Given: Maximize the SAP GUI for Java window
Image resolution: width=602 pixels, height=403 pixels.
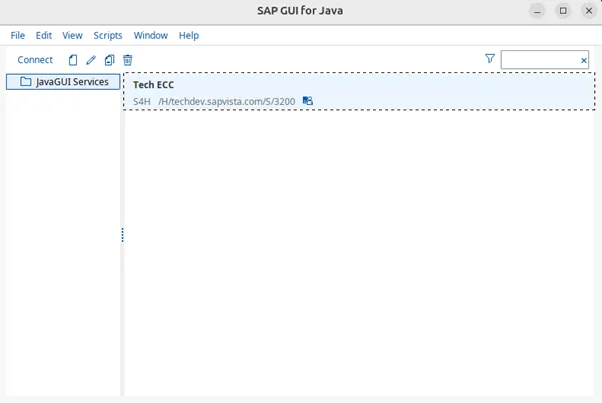Looking at the screenshot, I should point(563,11).
